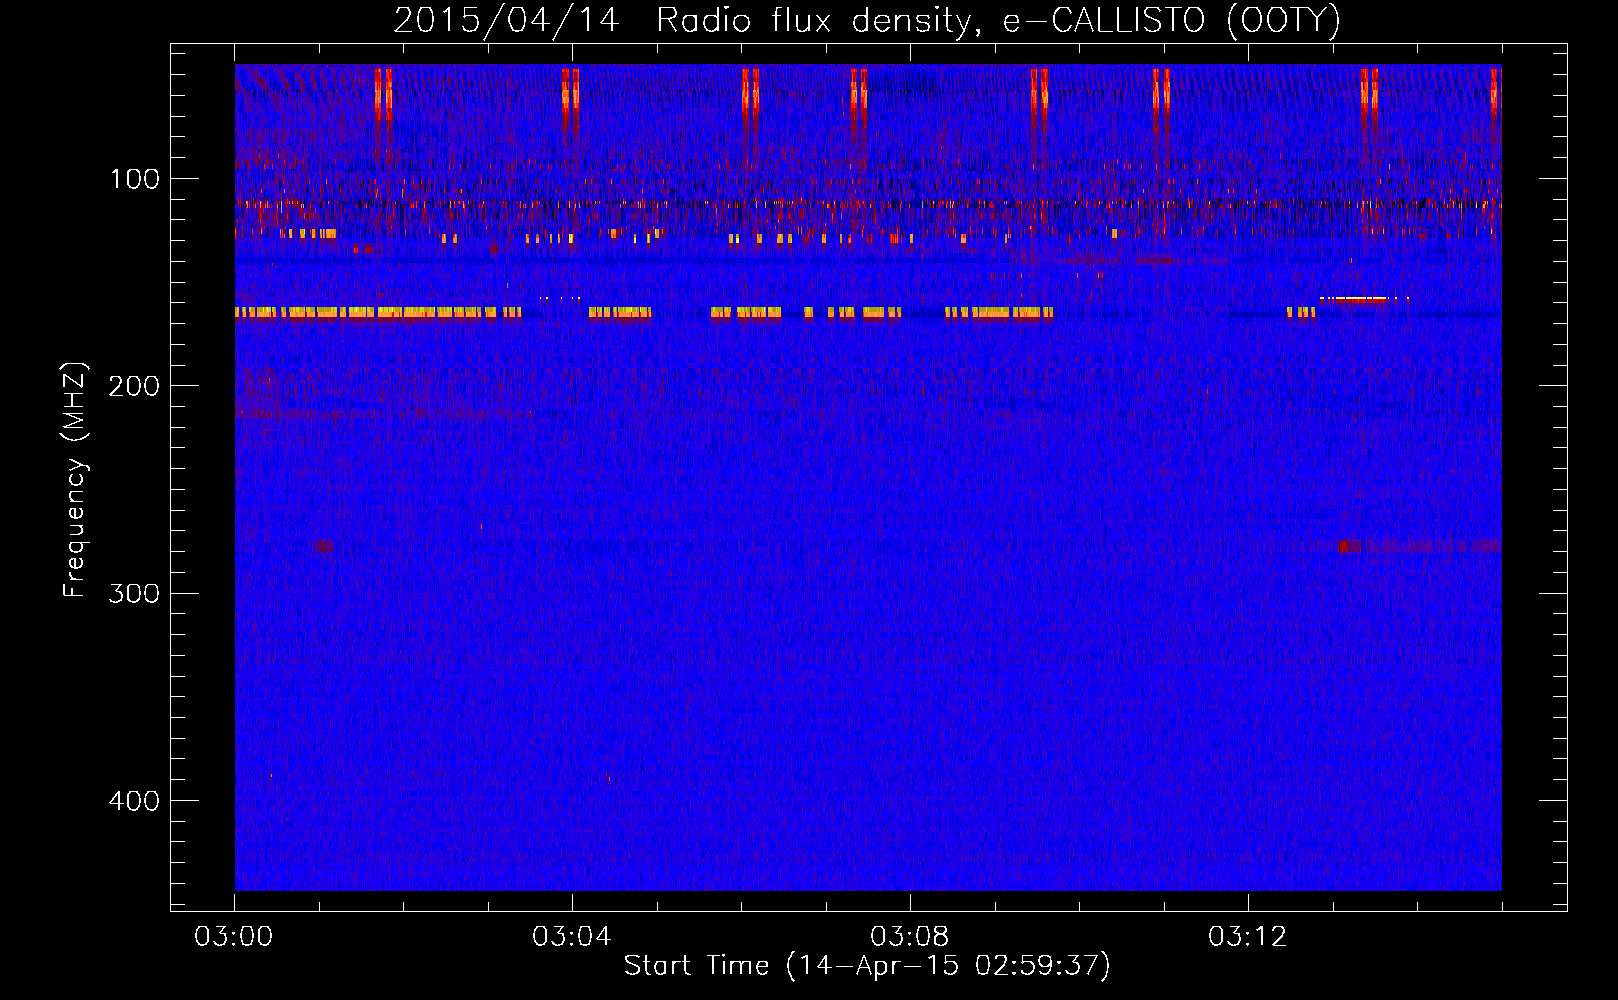Click the 03:12 time tick label

(1248, 937)
